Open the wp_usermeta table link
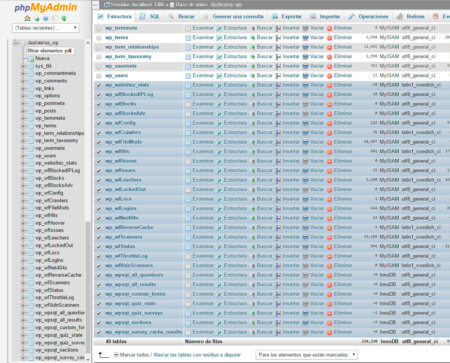This screenshot has width=450, height=363. (x=121, y=66)
